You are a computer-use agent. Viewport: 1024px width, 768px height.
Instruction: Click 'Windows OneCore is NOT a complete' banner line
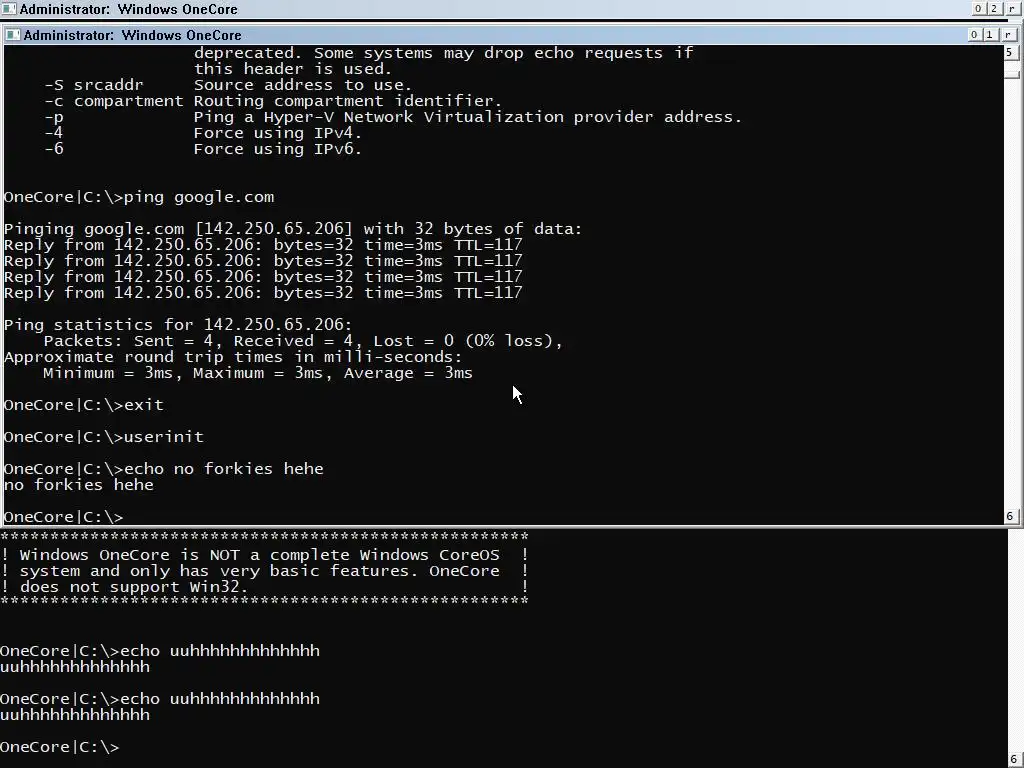point(264,555)
